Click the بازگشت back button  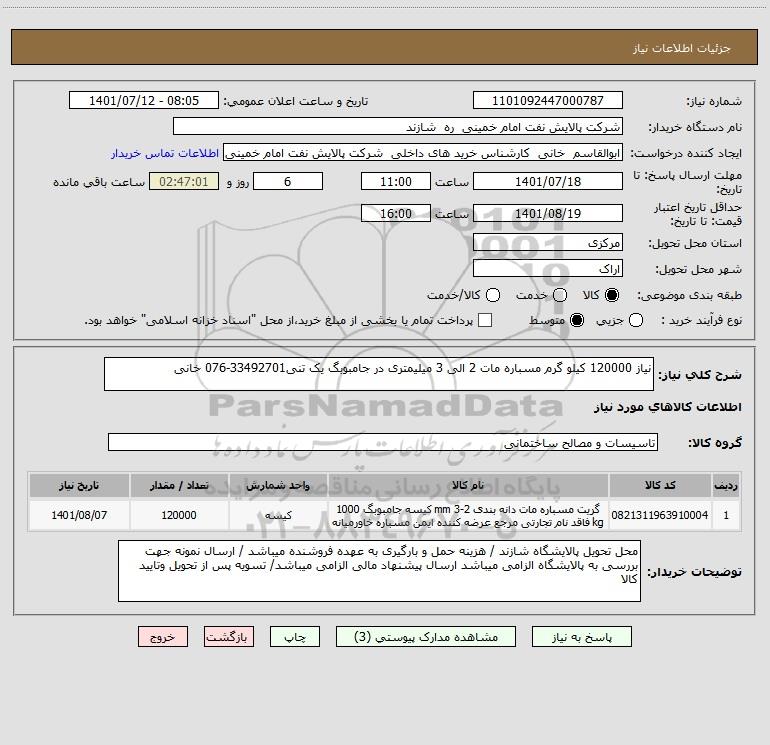click(x=229, y=636)
